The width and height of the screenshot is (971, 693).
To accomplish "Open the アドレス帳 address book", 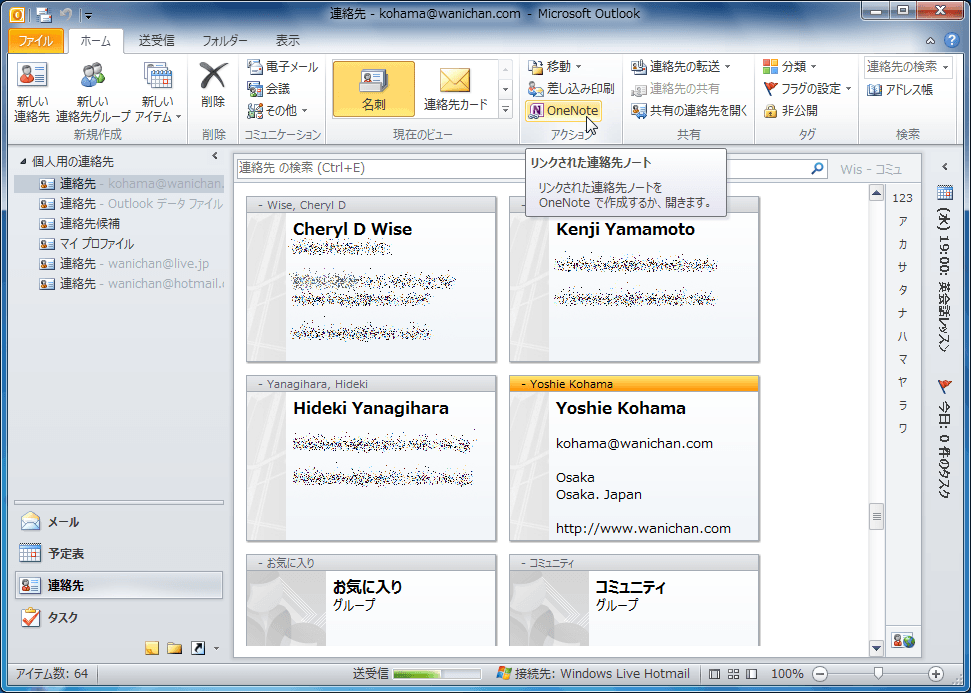I will (x=899, y=90).
